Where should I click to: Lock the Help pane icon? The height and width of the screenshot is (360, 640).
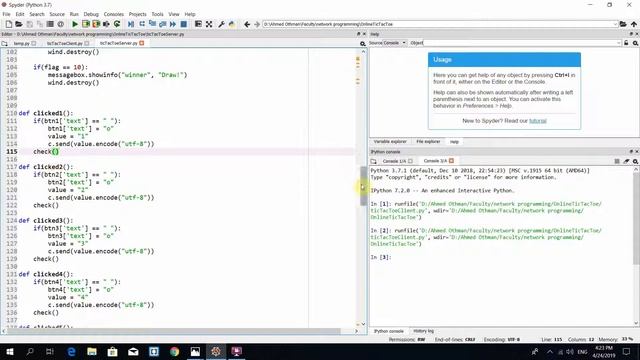tap(626, 43)
